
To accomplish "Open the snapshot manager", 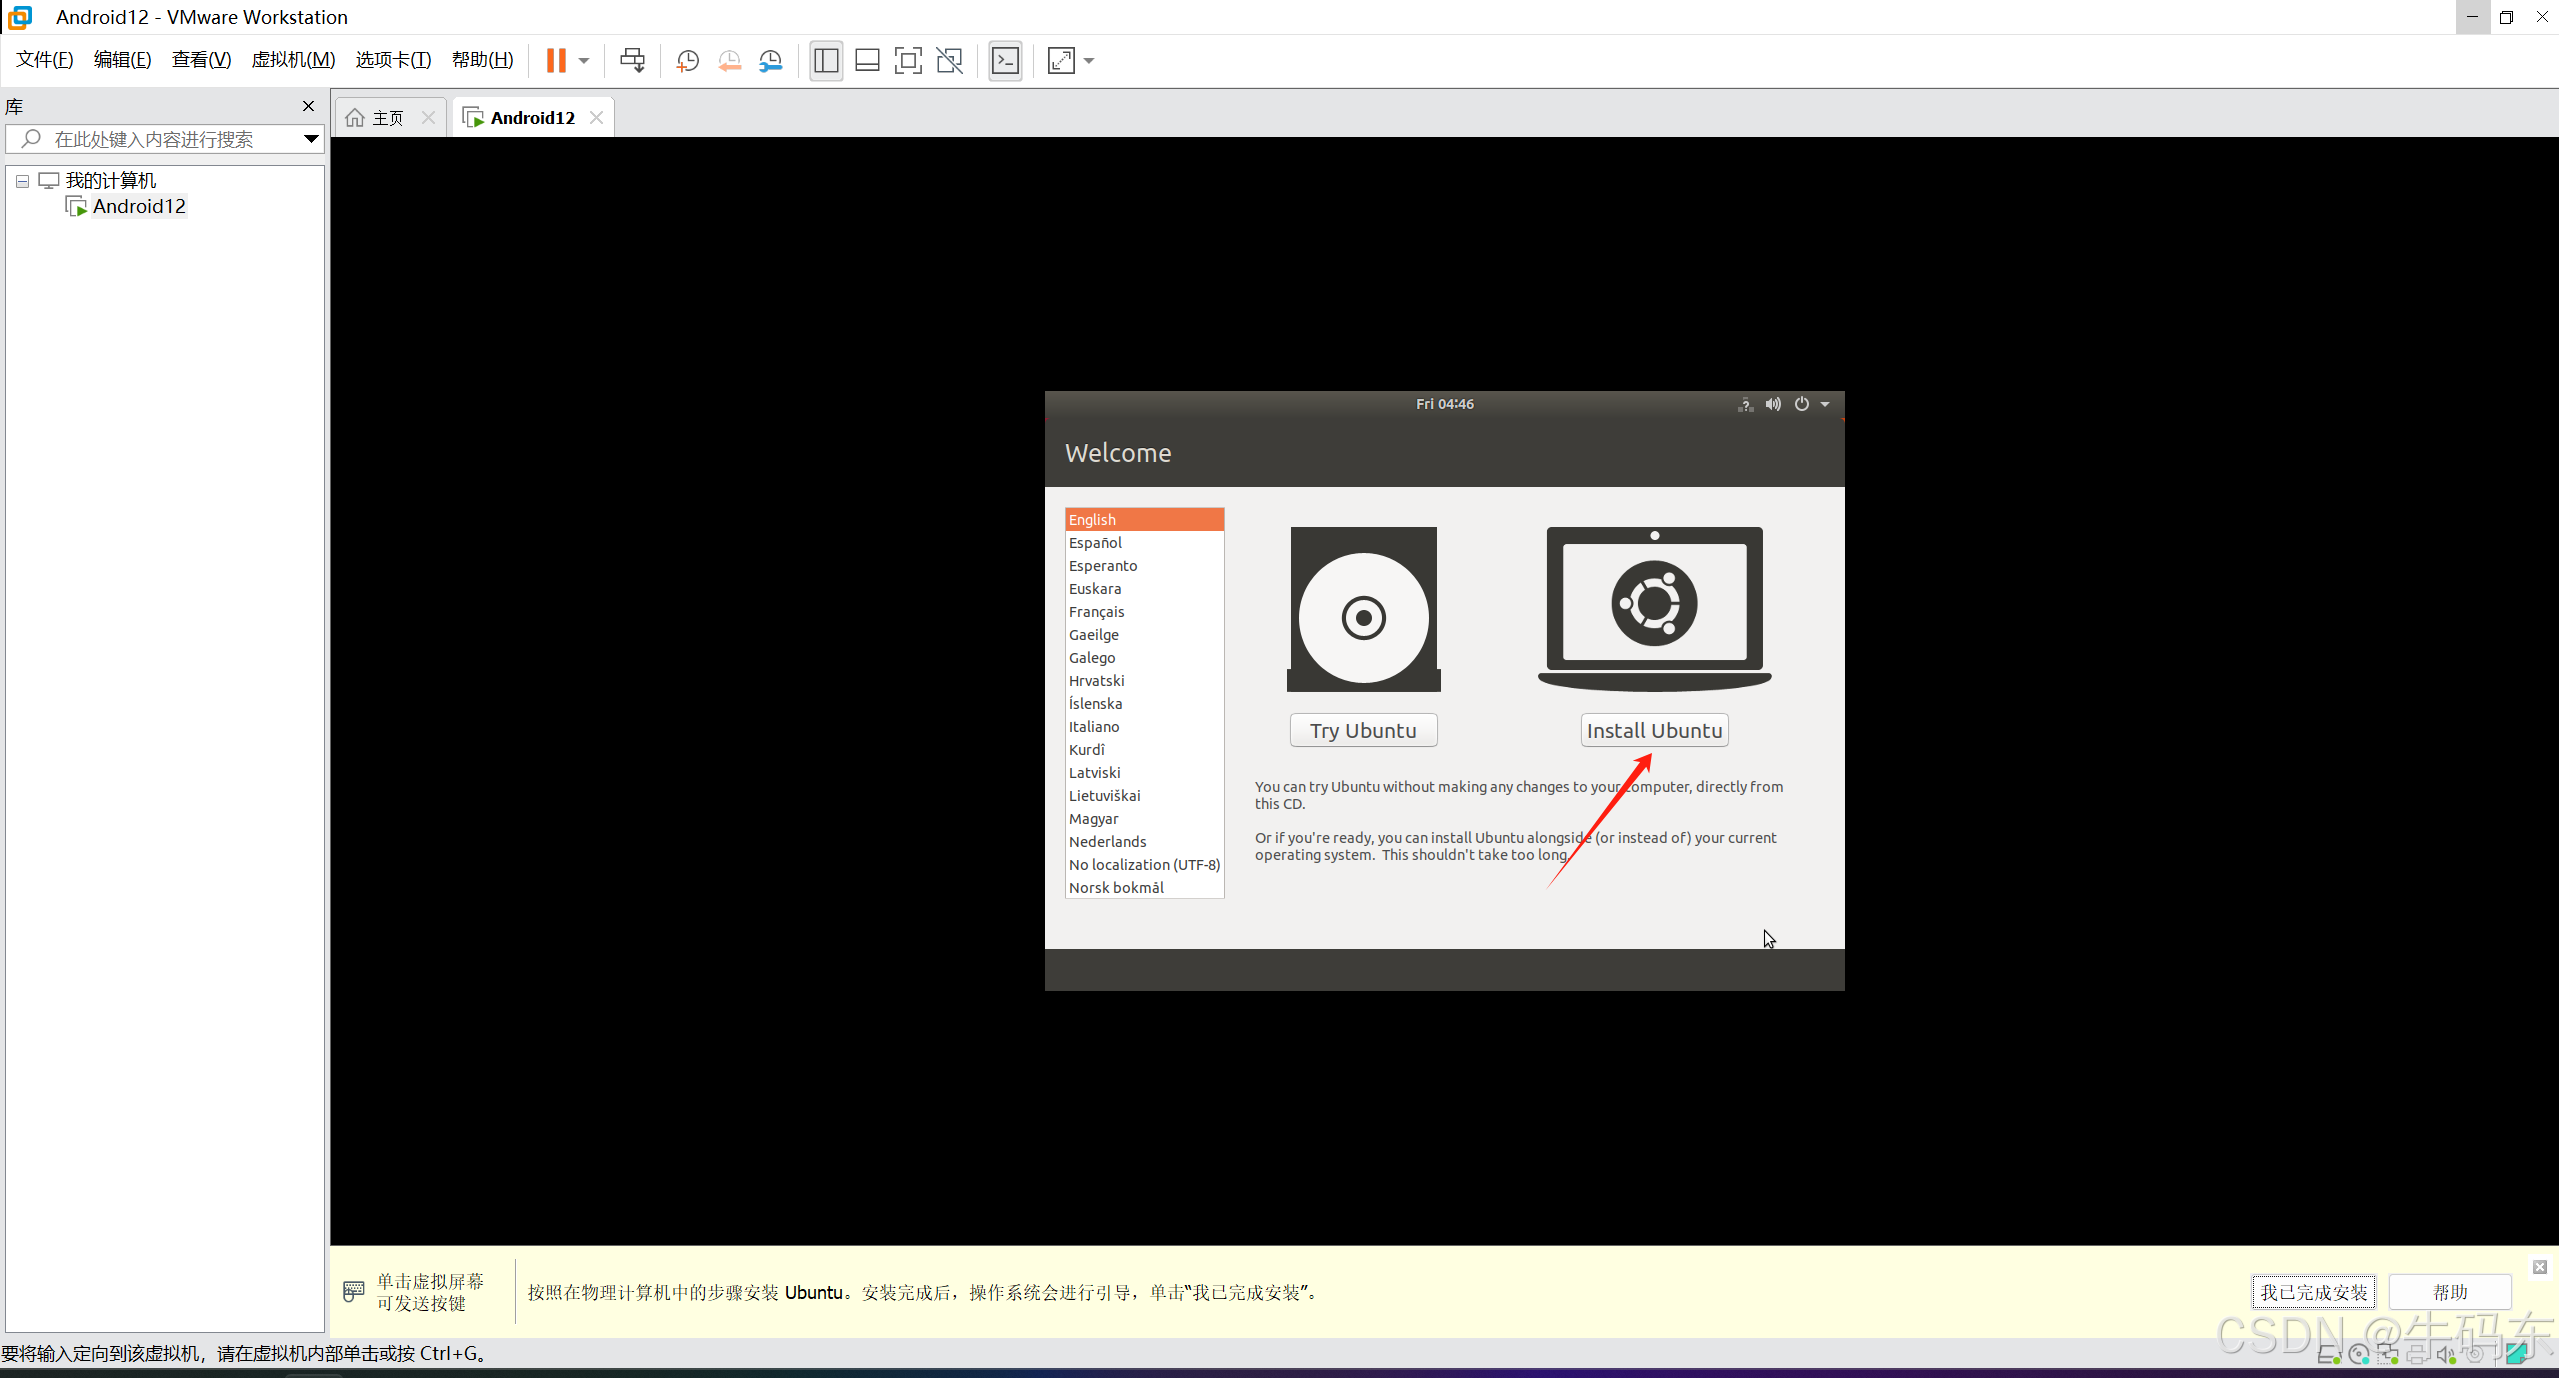I will [x=770, y=61].
